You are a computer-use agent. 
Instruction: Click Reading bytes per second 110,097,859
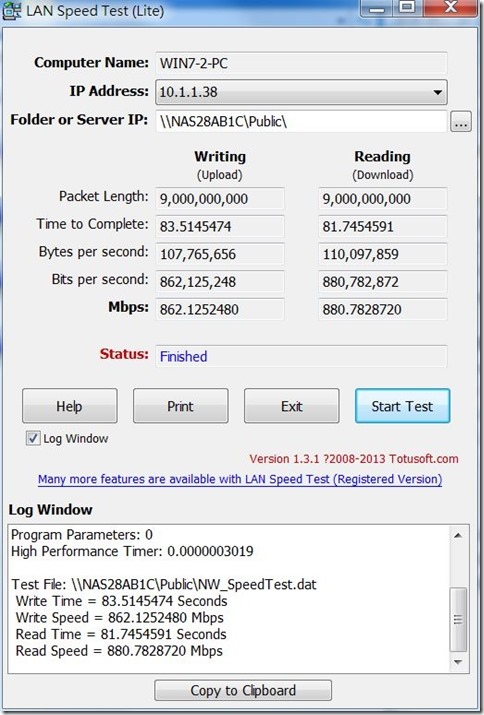[383, 254]
